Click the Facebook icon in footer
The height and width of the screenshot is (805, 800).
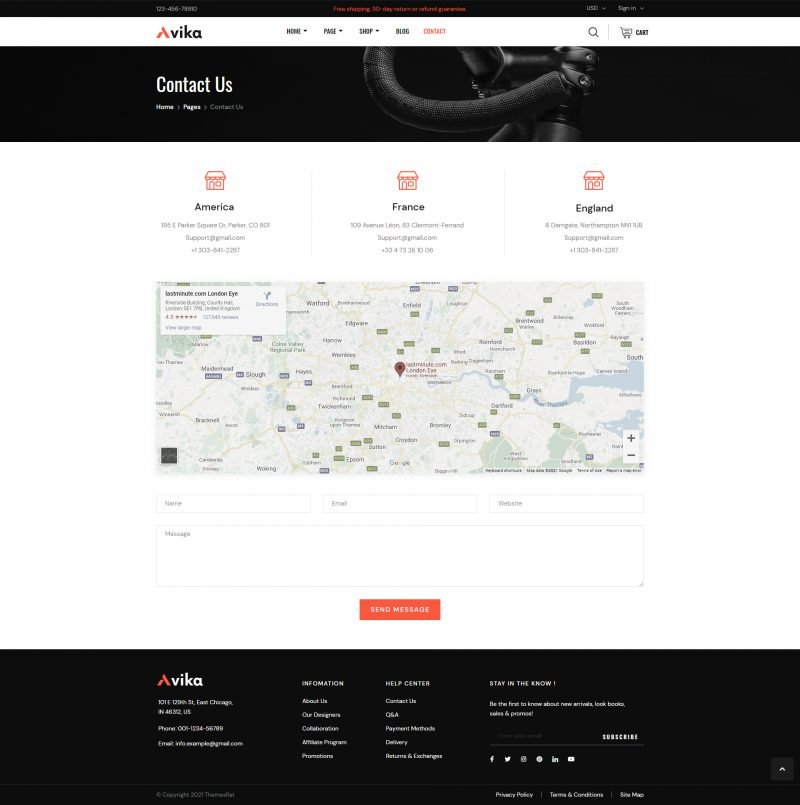(491, 759)
